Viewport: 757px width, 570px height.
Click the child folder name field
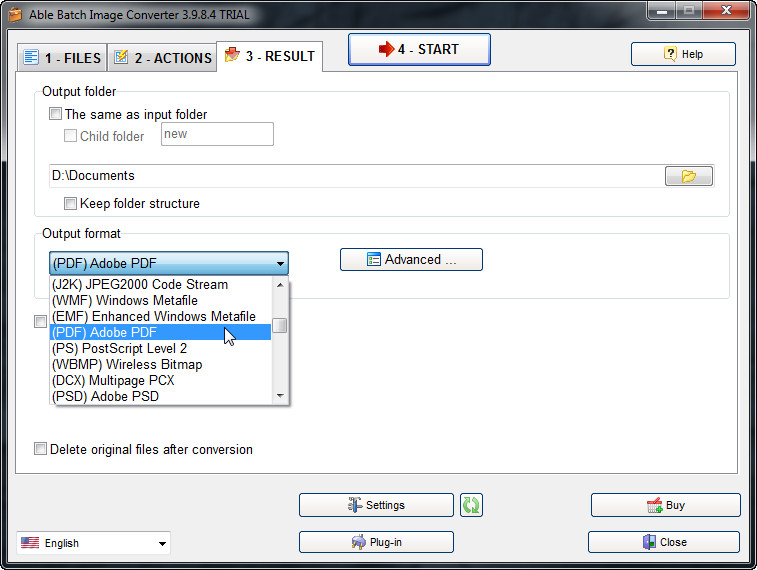[x=217, y=134]
